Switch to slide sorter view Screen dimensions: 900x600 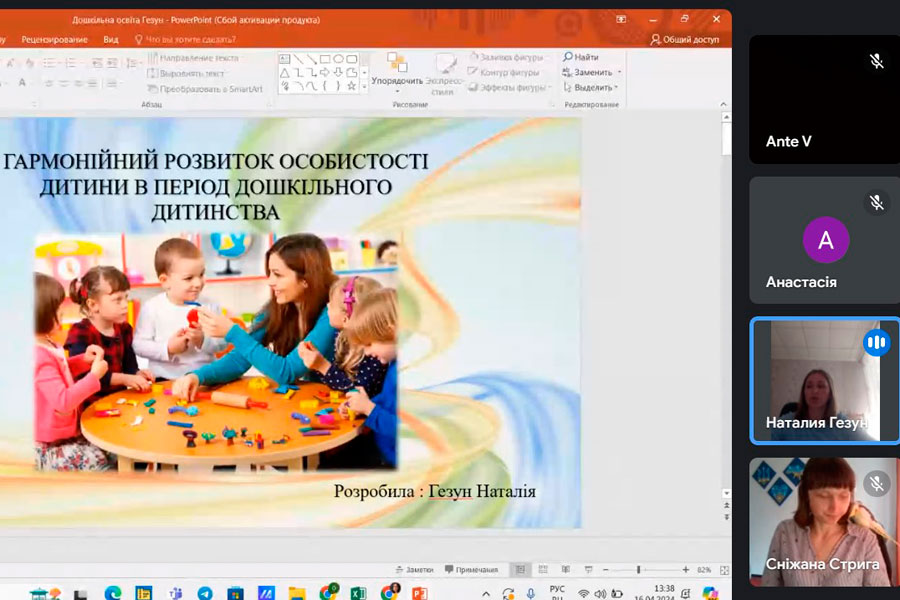pos(543,570)
